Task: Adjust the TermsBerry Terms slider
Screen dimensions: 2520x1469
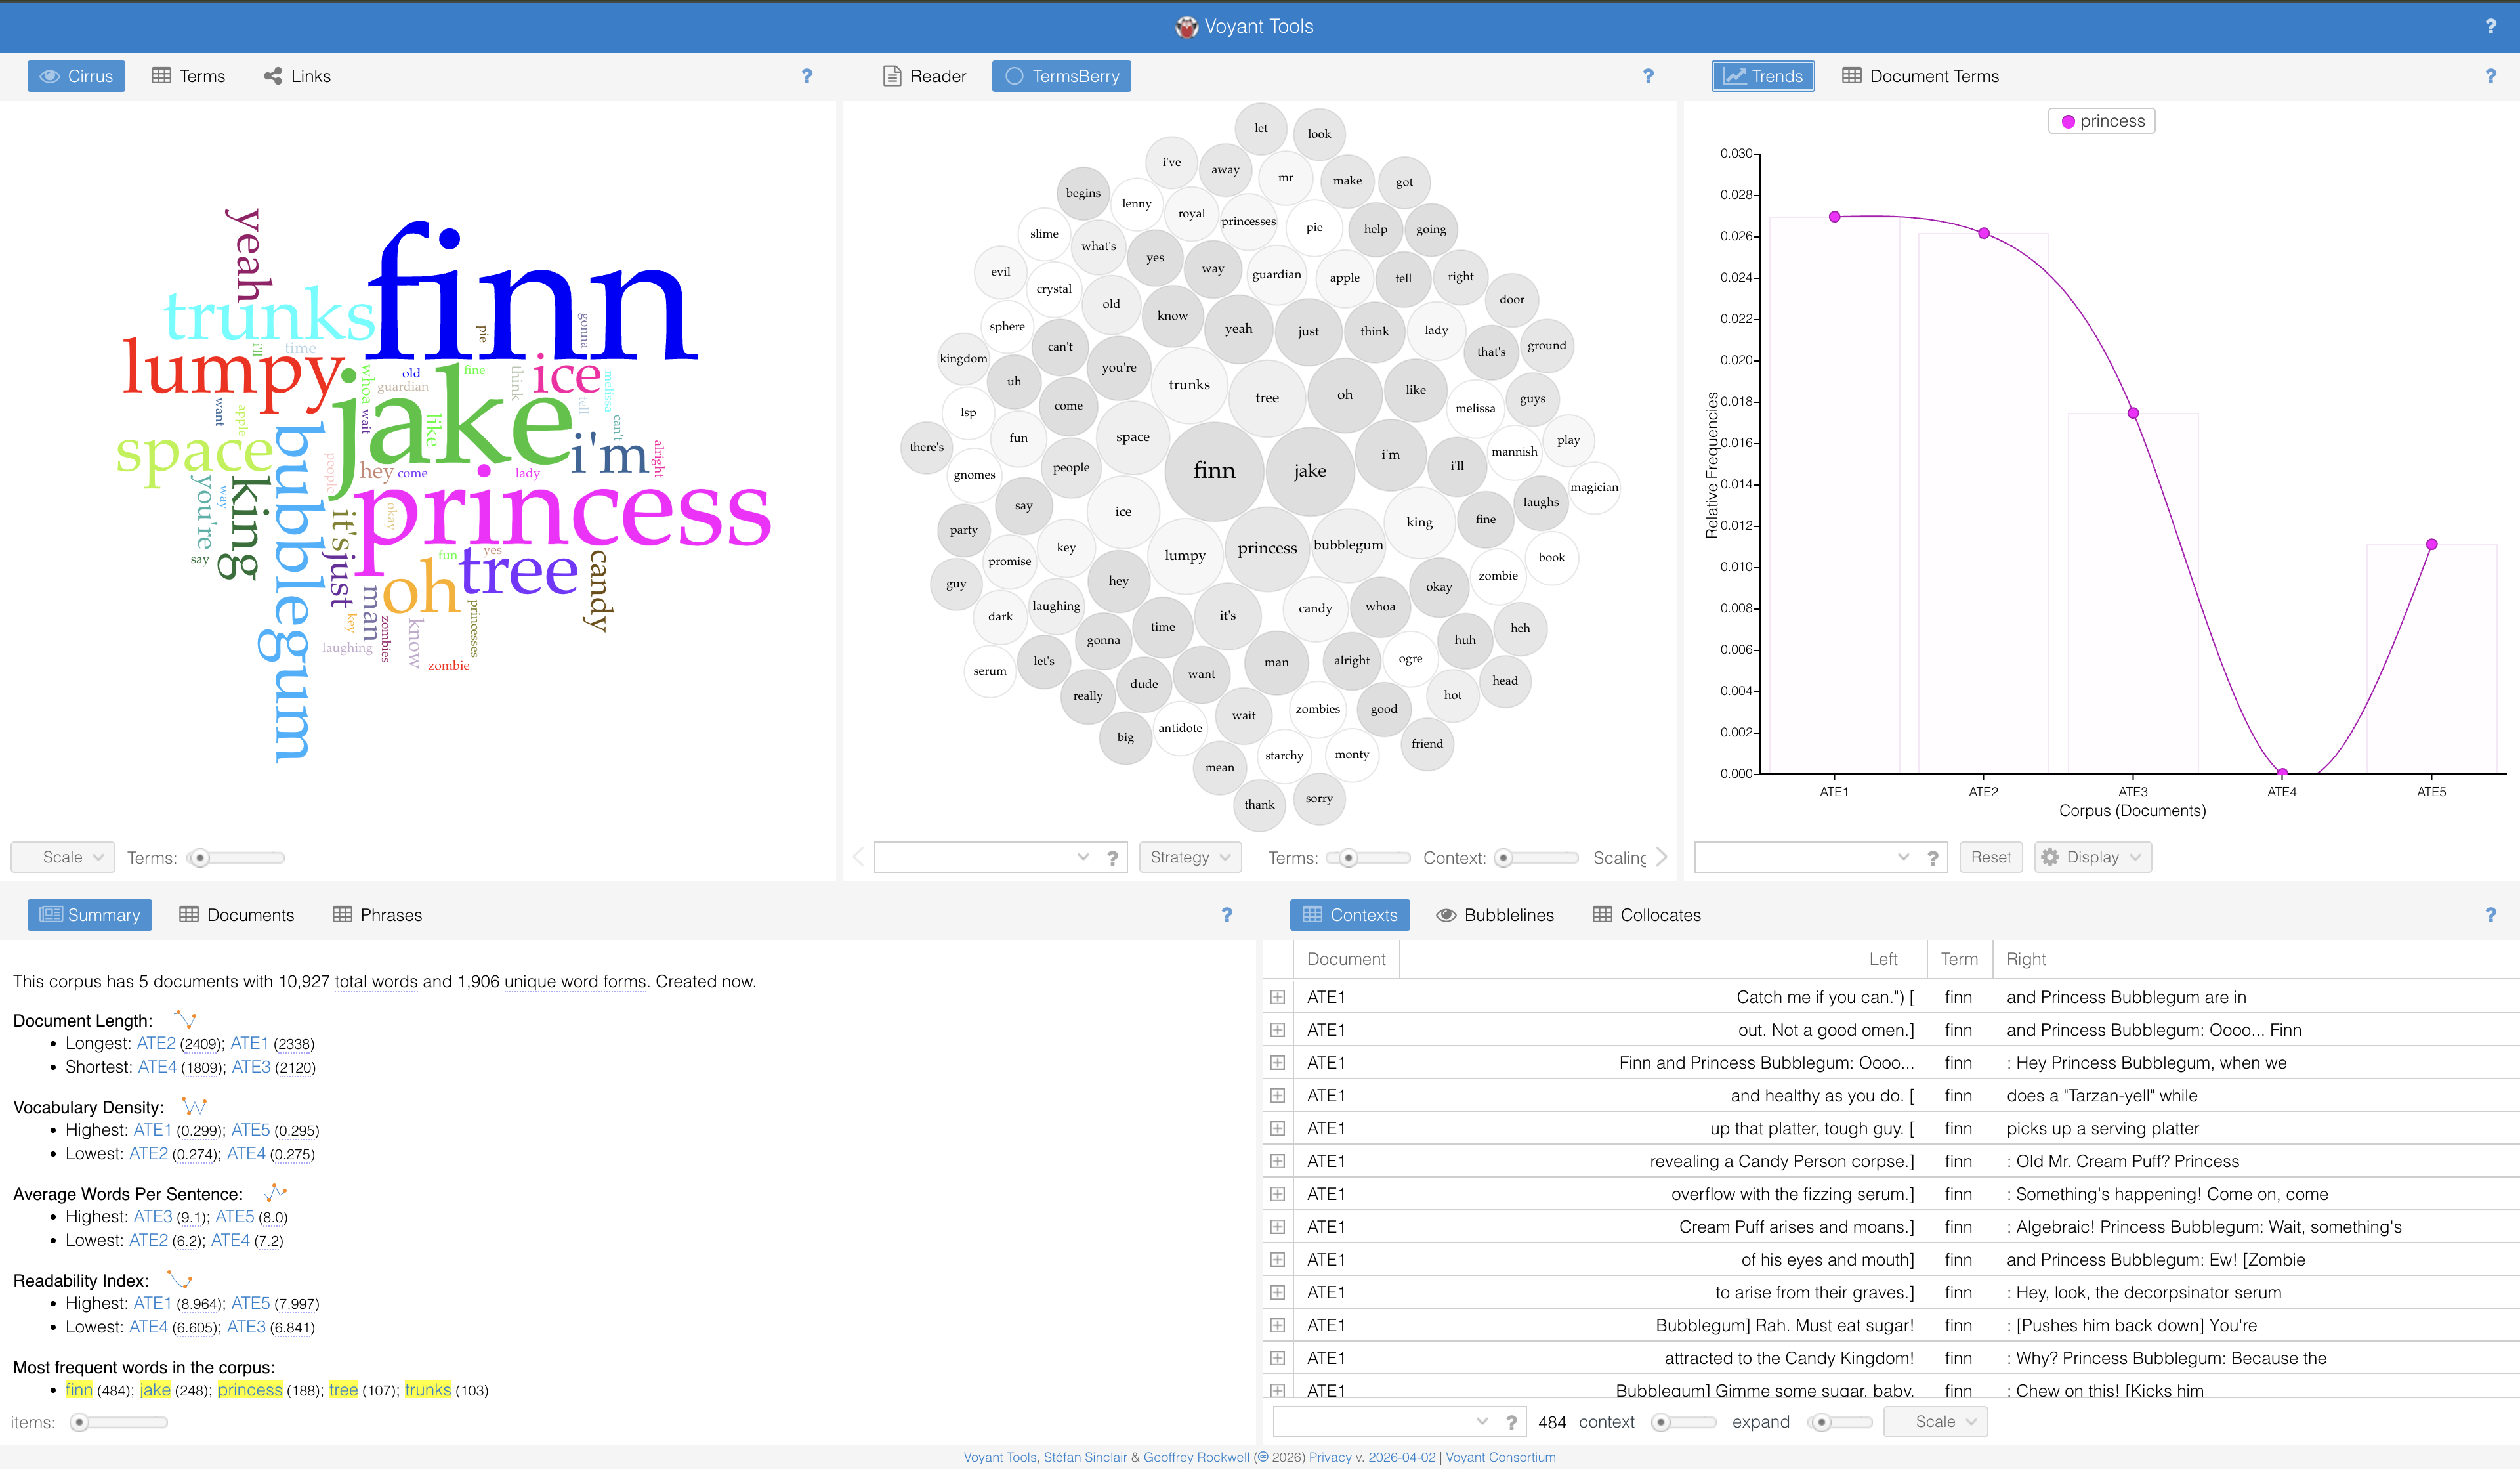Action: [1368, 858]
